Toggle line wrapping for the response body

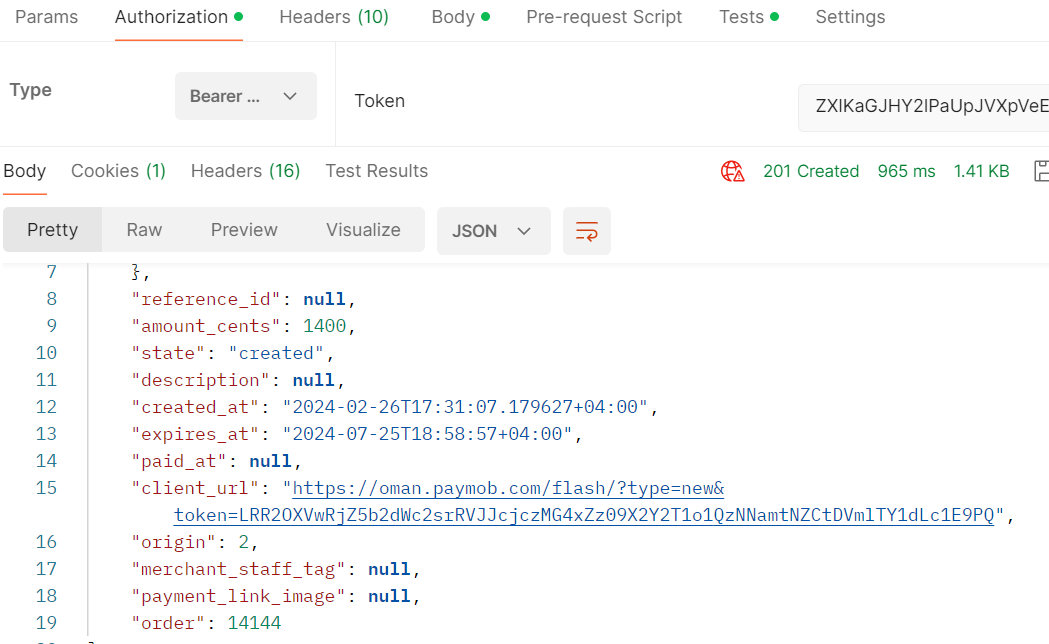pos(587,230)
